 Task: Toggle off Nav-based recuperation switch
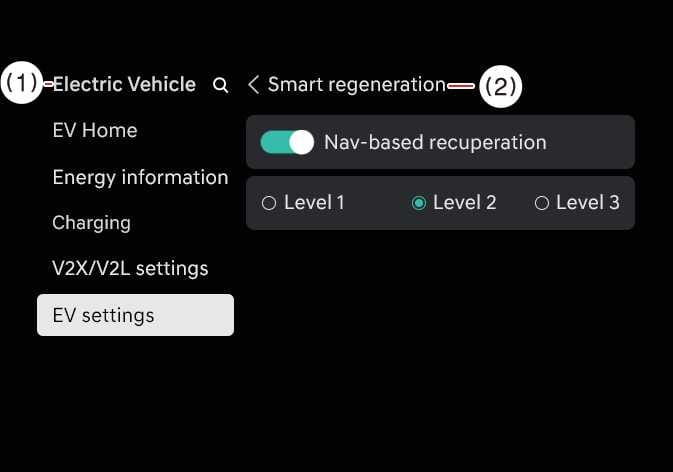[287, 142]
